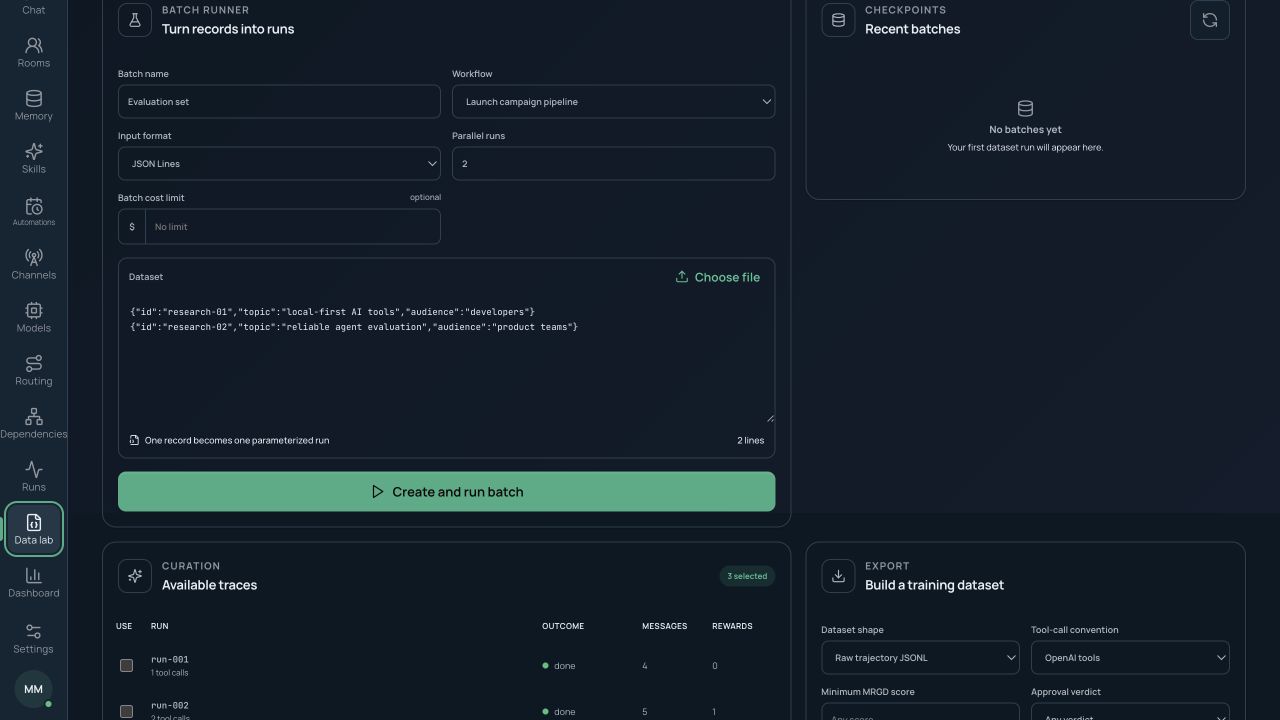Click the Batch Runner flask icon
The image size is (1280, 720).
point(135,20)
